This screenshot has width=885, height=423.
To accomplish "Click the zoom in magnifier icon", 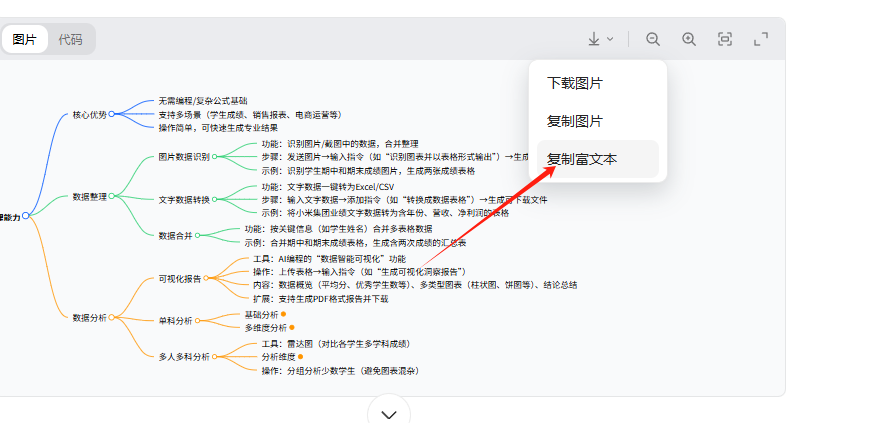I will [689, 39].
